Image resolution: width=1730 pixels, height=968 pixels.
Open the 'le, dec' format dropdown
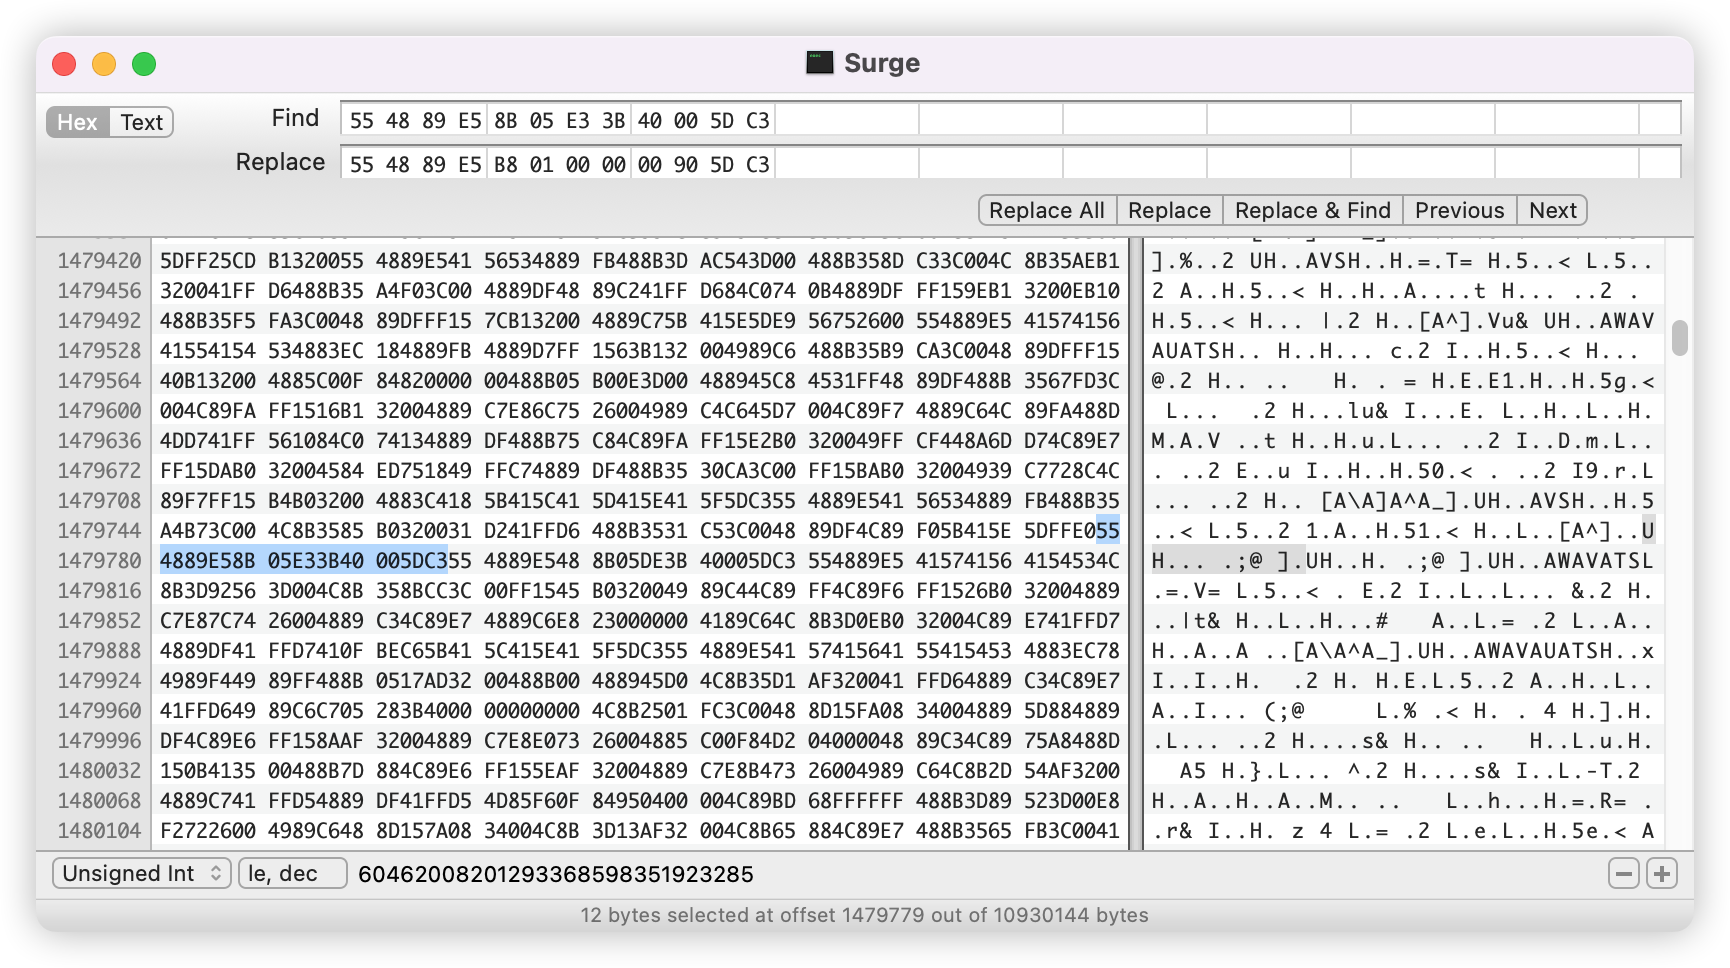click(292, 874)
